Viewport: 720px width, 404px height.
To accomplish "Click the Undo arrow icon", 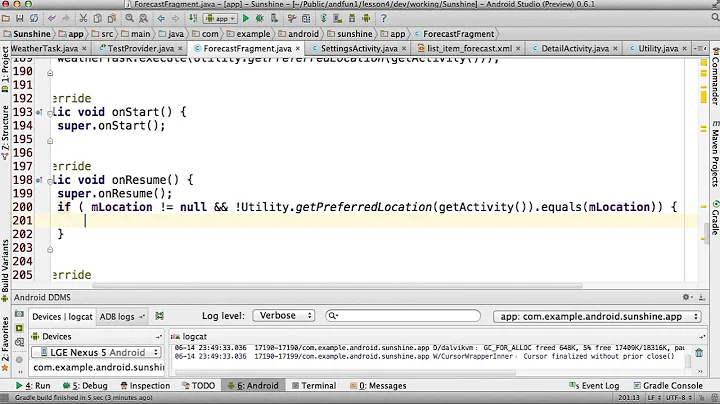I will (51, 18).
